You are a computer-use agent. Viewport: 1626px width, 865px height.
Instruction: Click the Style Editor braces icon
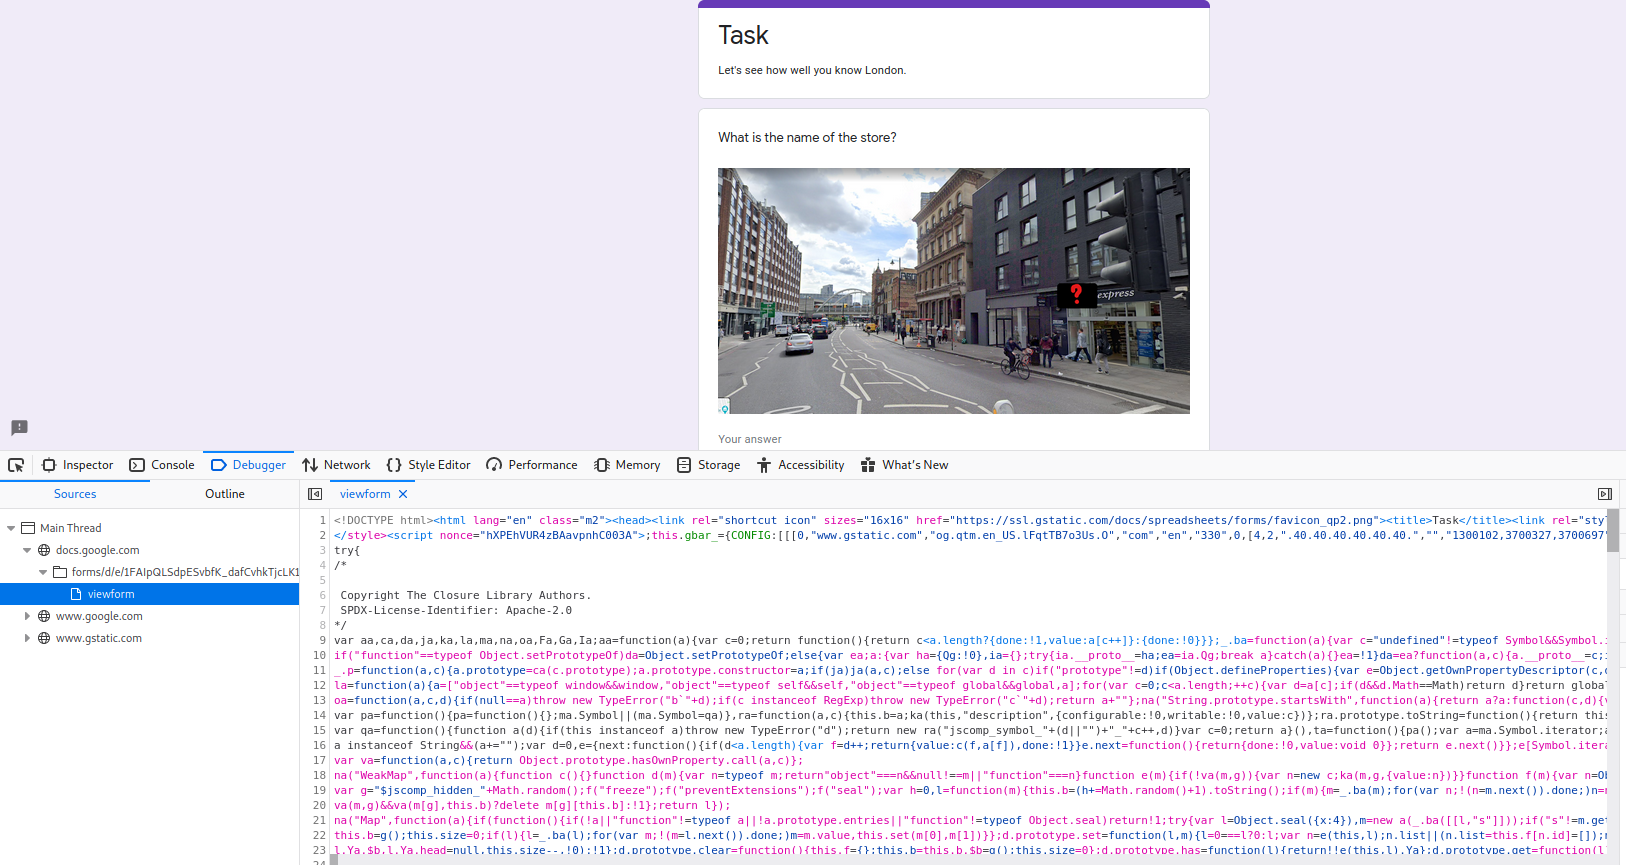pyautogui.click(x=394, y=465)
